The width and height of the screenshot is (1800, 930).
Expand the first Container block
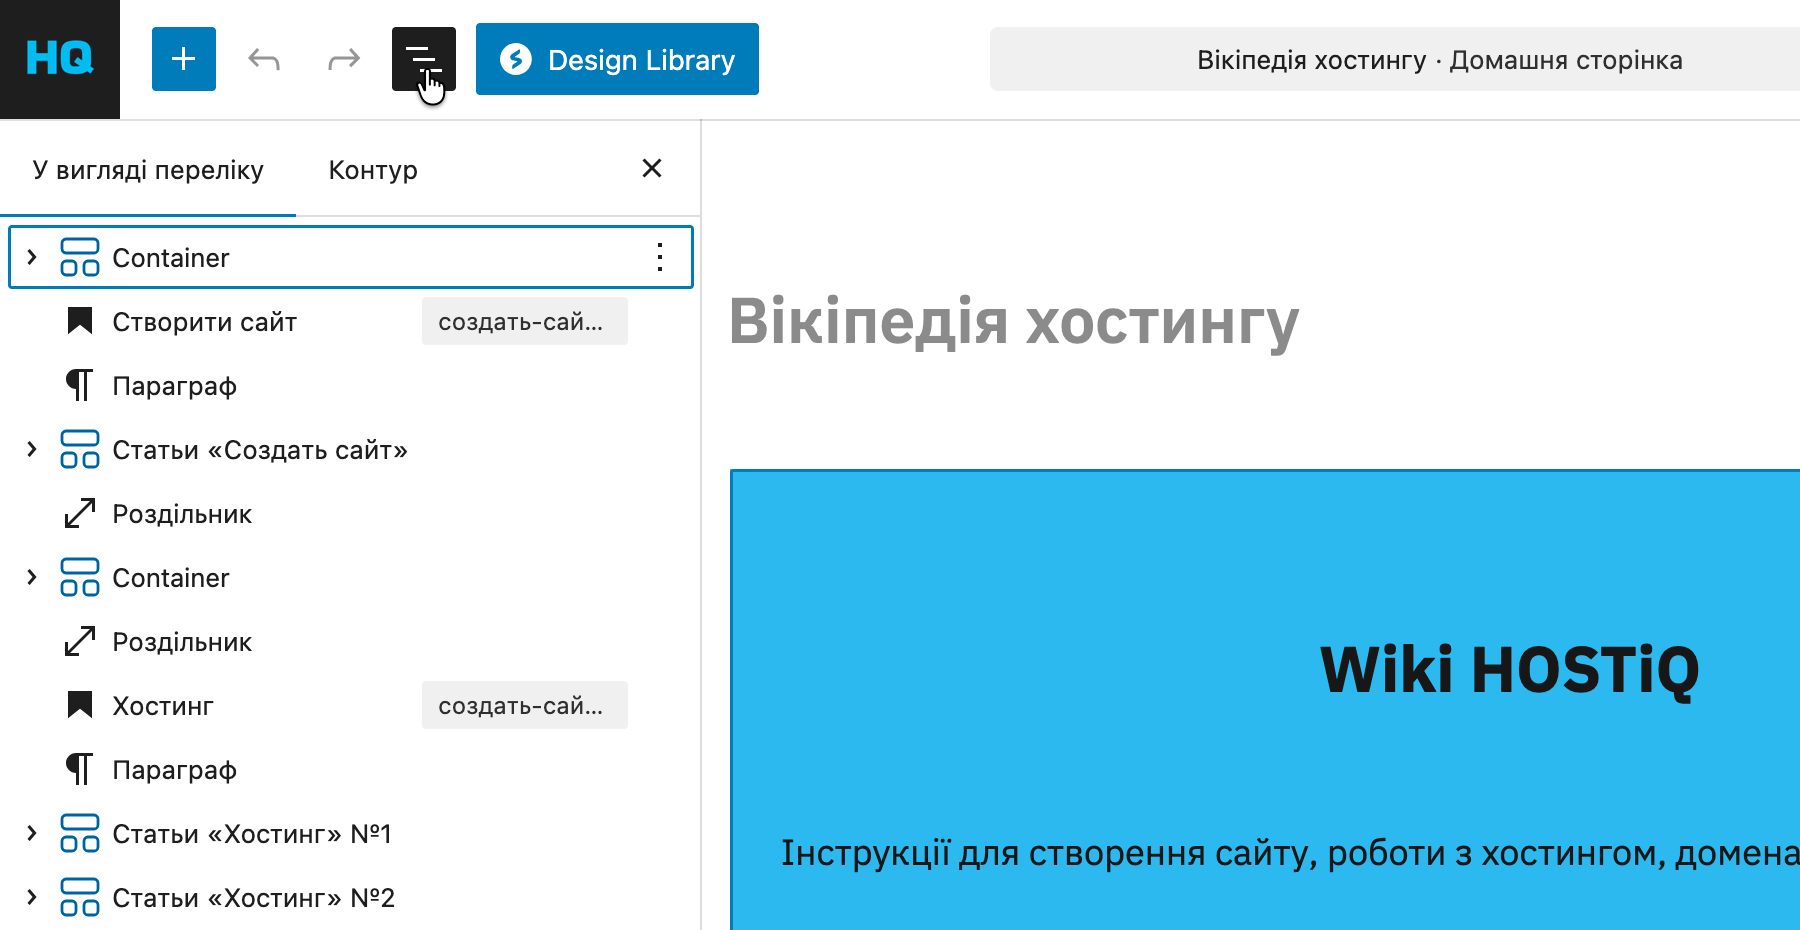click(32, 257)
